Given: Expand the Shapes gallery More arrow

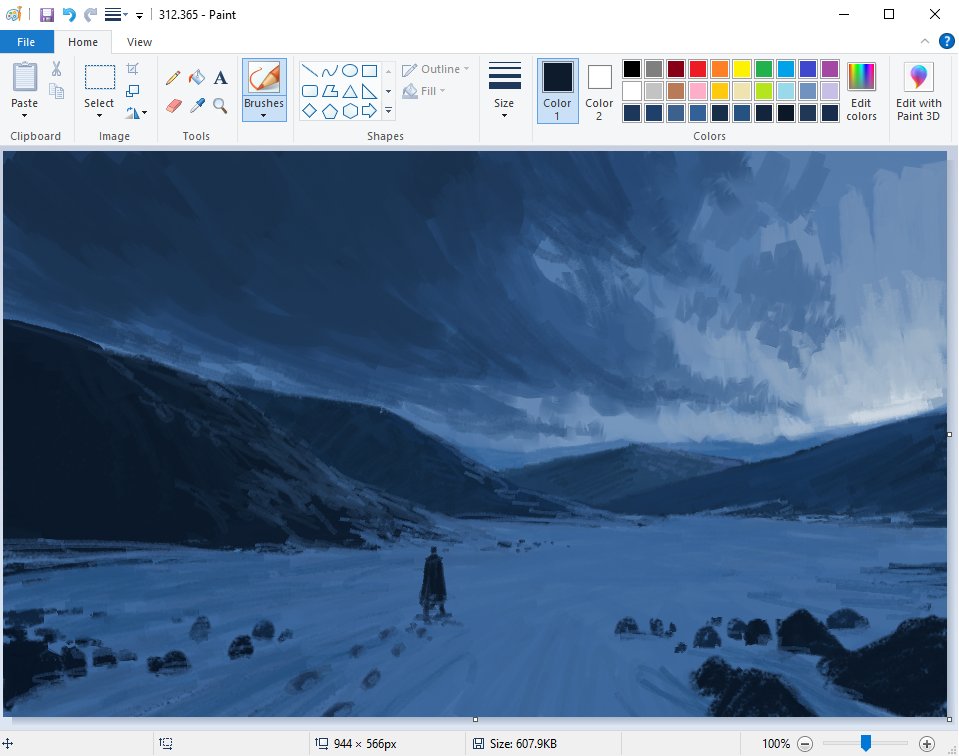Looking at the screenshot, I should point(388,111).
